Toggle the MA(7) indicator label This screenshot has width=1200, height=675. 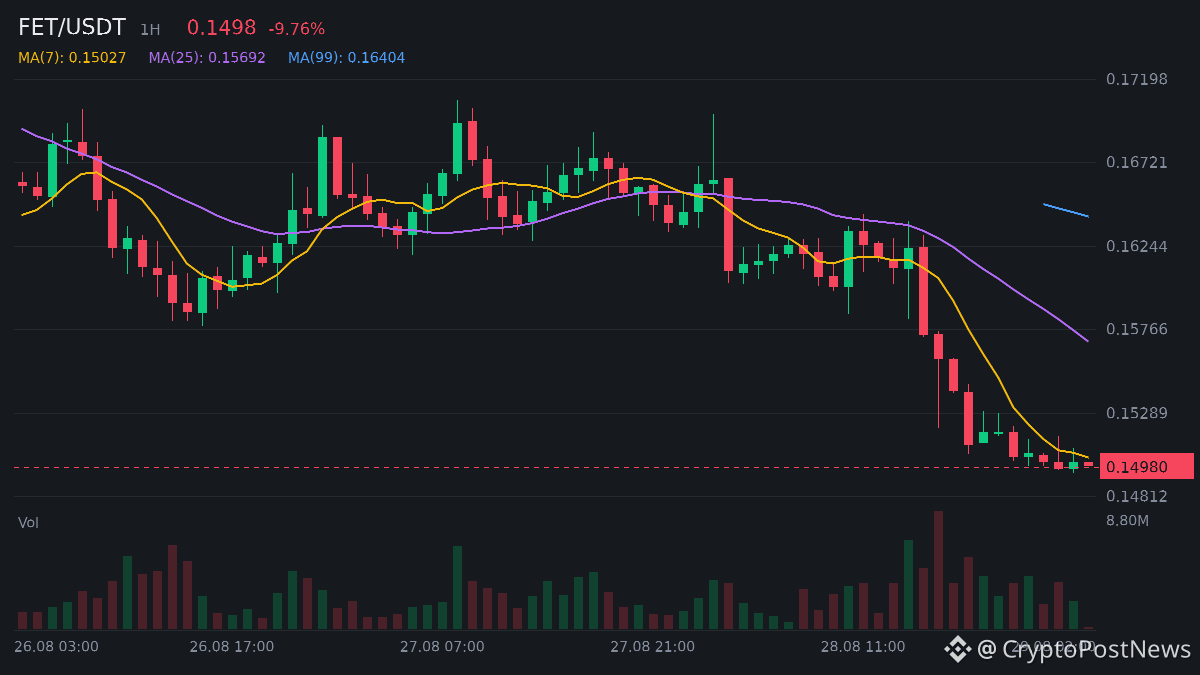click(x=72, y=58)
